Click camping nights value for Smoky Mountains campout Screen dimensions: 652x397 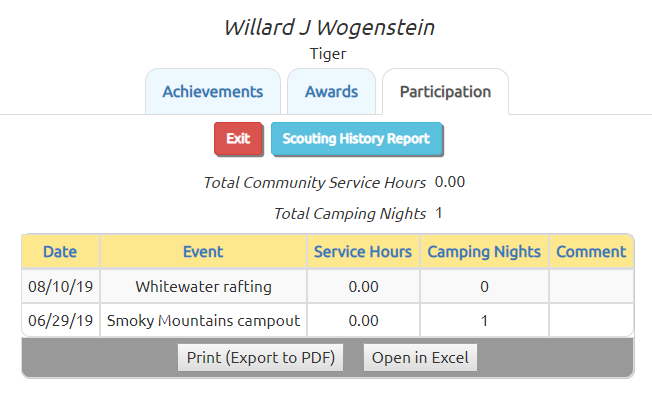pos(484,321)
